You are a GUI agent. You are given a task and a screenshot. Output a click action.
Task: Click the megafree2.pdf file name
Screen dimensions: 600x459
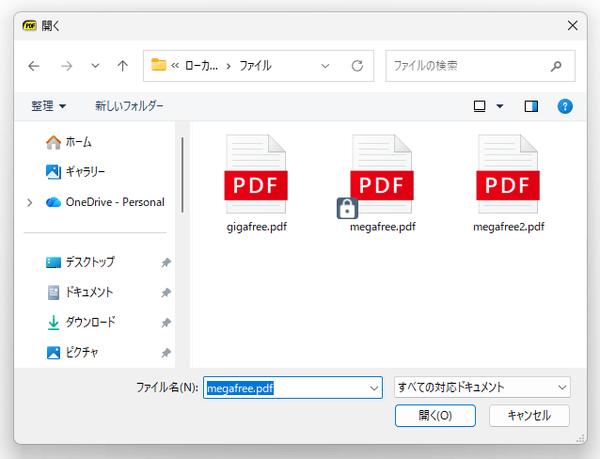click(509, 227)
